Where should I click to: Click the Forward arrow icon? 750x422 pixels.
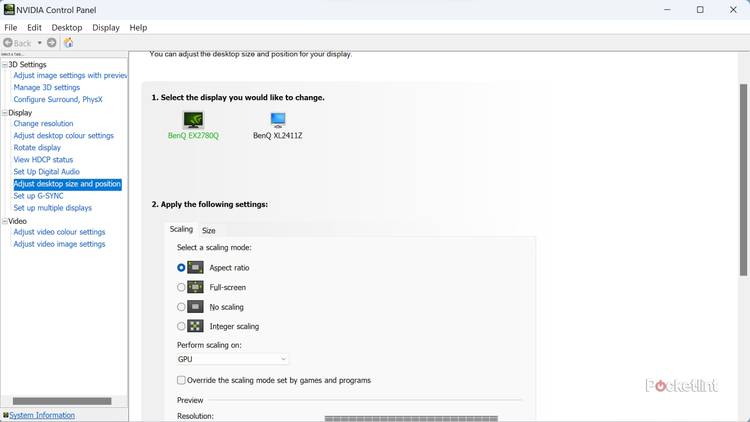(x=52, y=43)
